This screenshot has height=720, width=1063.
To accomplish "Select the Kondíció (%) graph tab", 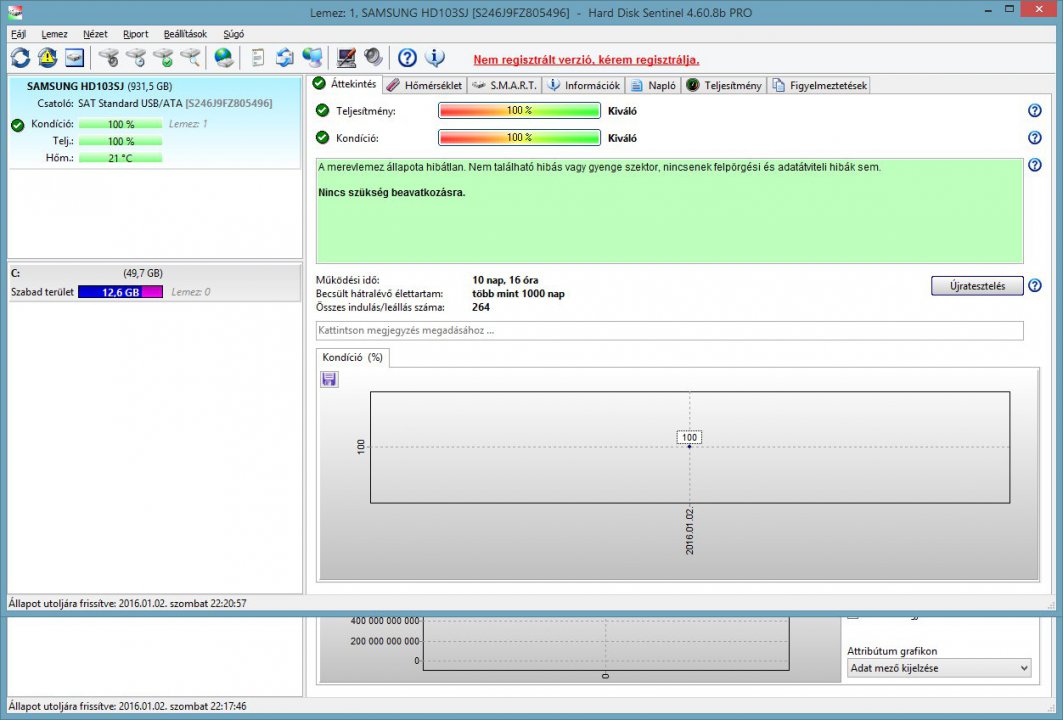I will [353, 357].
